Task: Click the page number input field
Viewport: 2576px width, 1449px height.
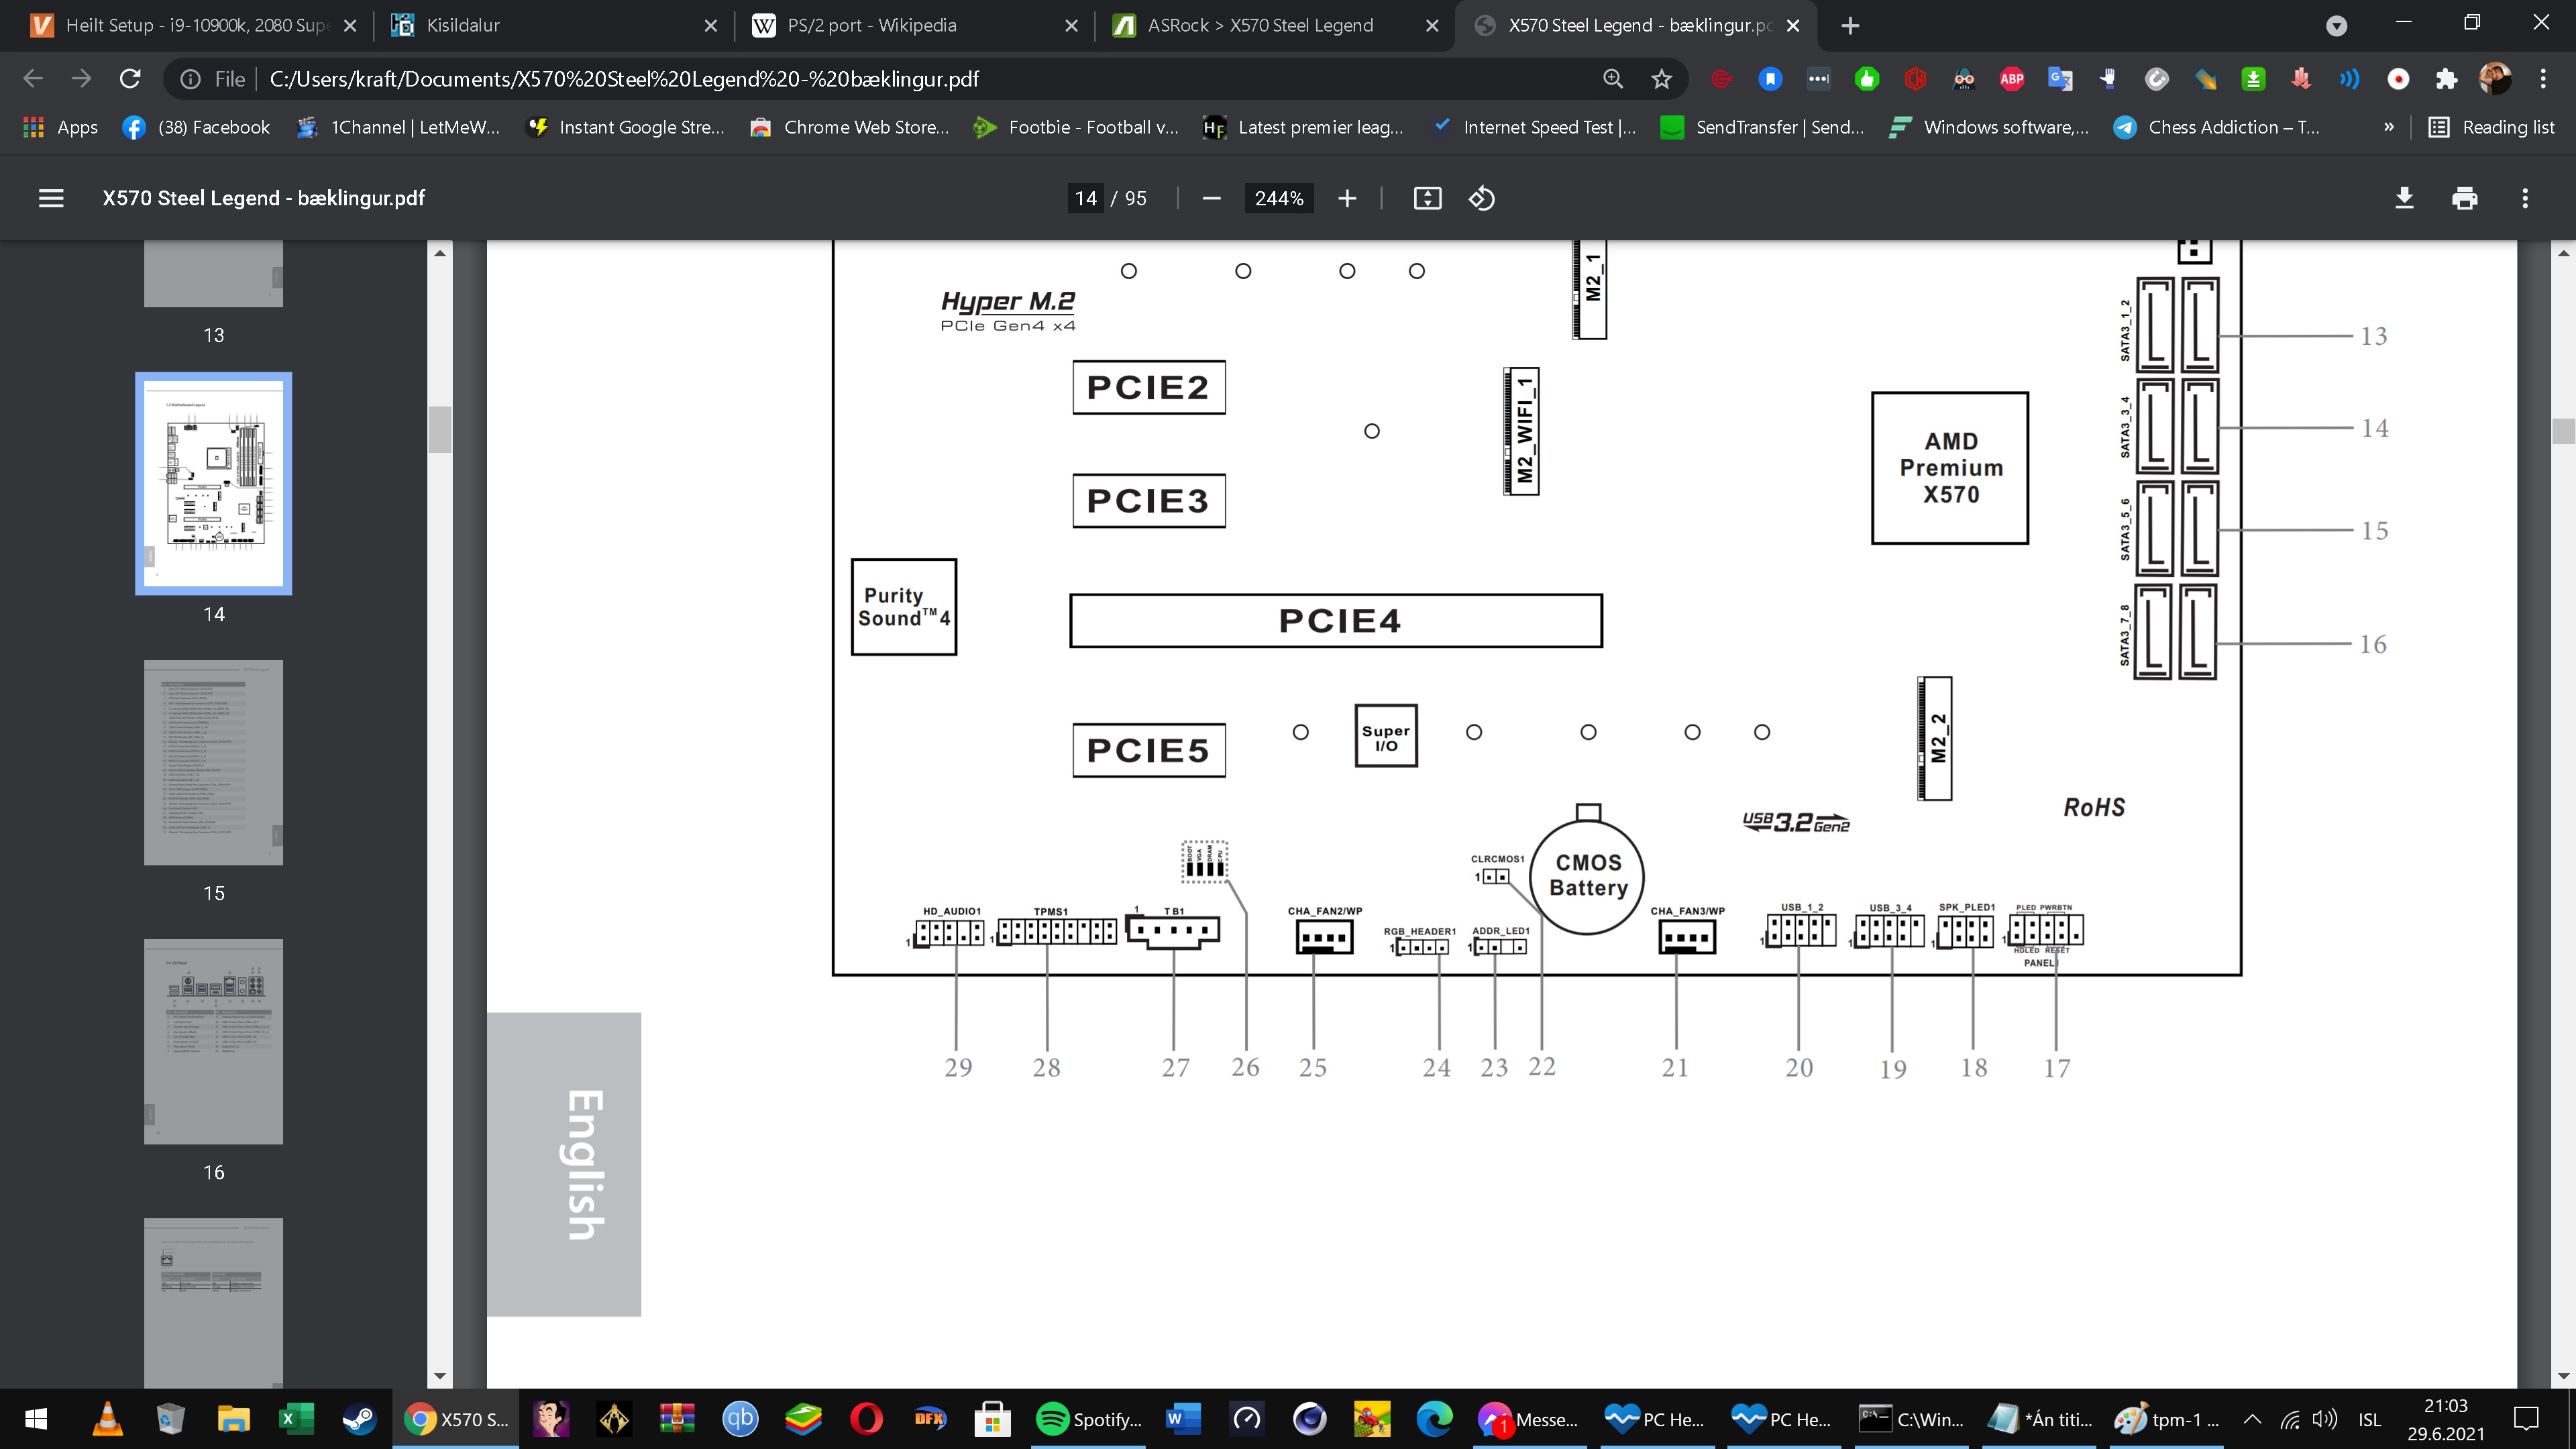Action: point(1086,198)
